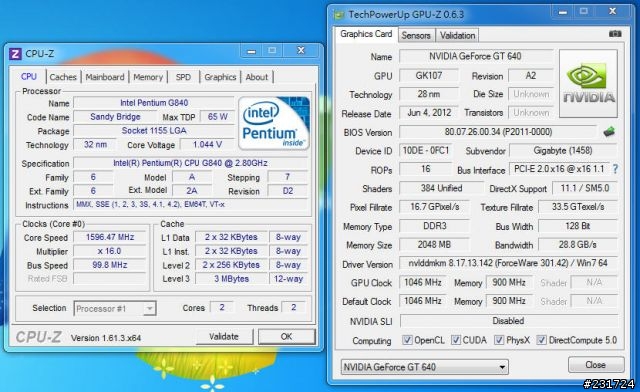Click the '33.5 GTexel/s' texture fillrate value
640x392 pixels.
[578, 207]
